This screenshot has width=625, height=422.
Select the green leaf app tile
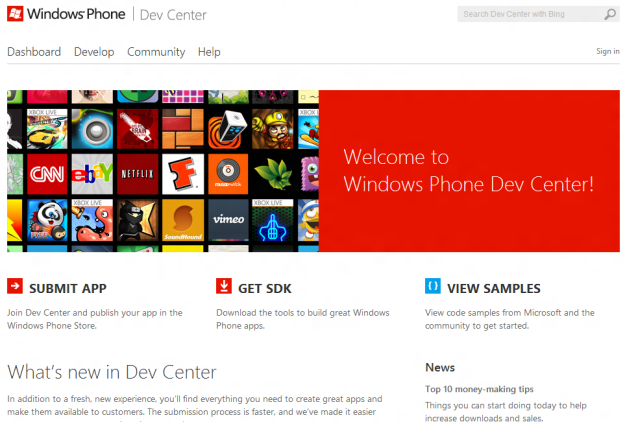273,174
